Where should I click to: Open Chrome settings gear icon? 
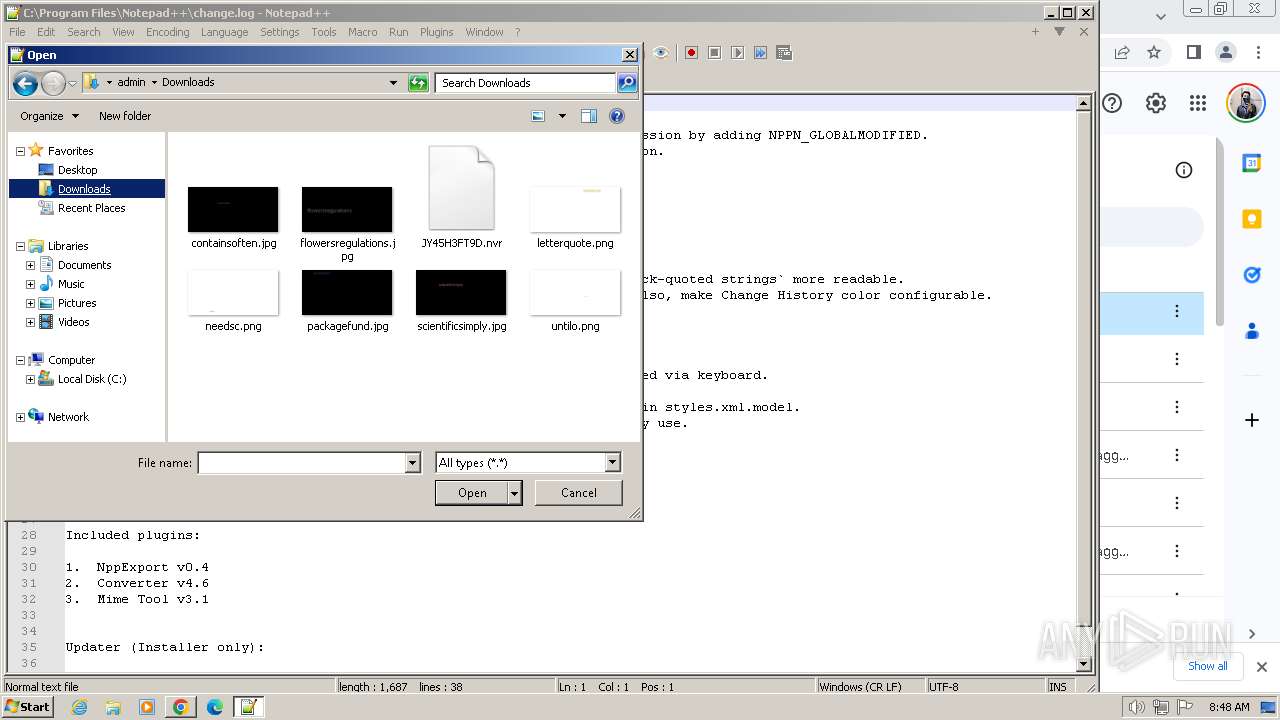point(1155,103)
